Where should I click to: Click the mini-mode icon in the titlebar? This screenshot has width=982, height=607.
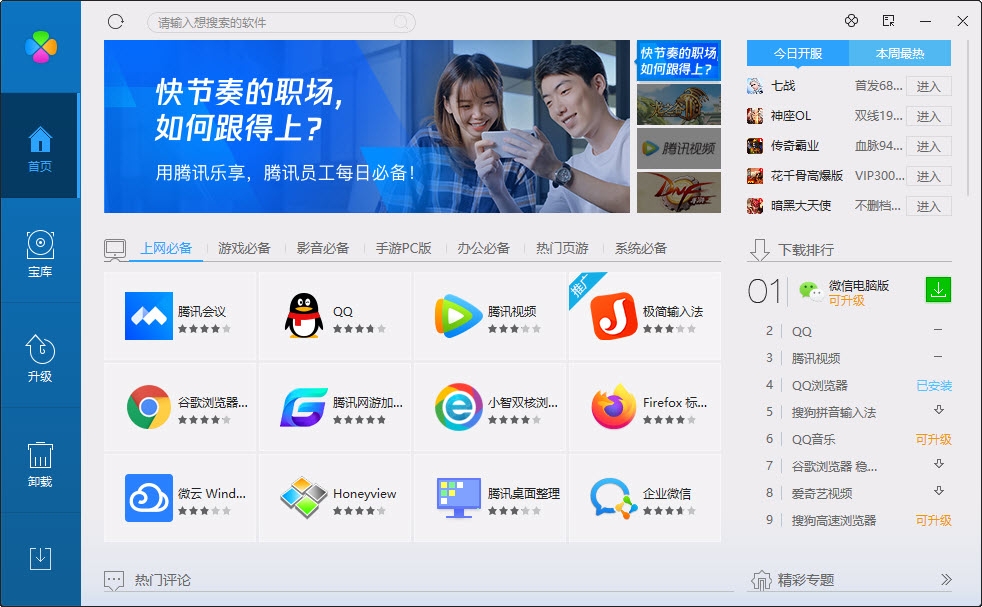click(886, 20)
